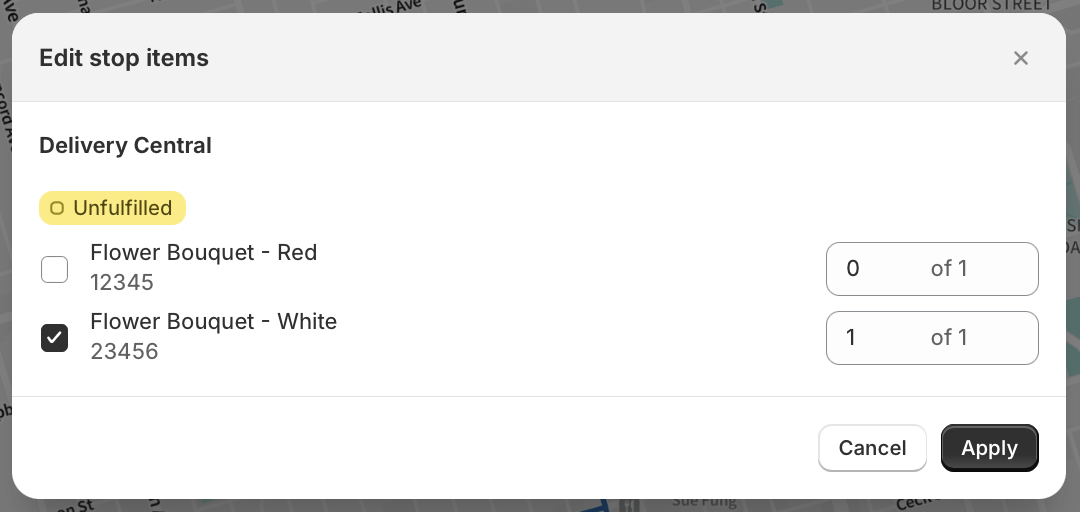
Task: Click the yellow Unfulfilled status badge
Action: (112, 208)
